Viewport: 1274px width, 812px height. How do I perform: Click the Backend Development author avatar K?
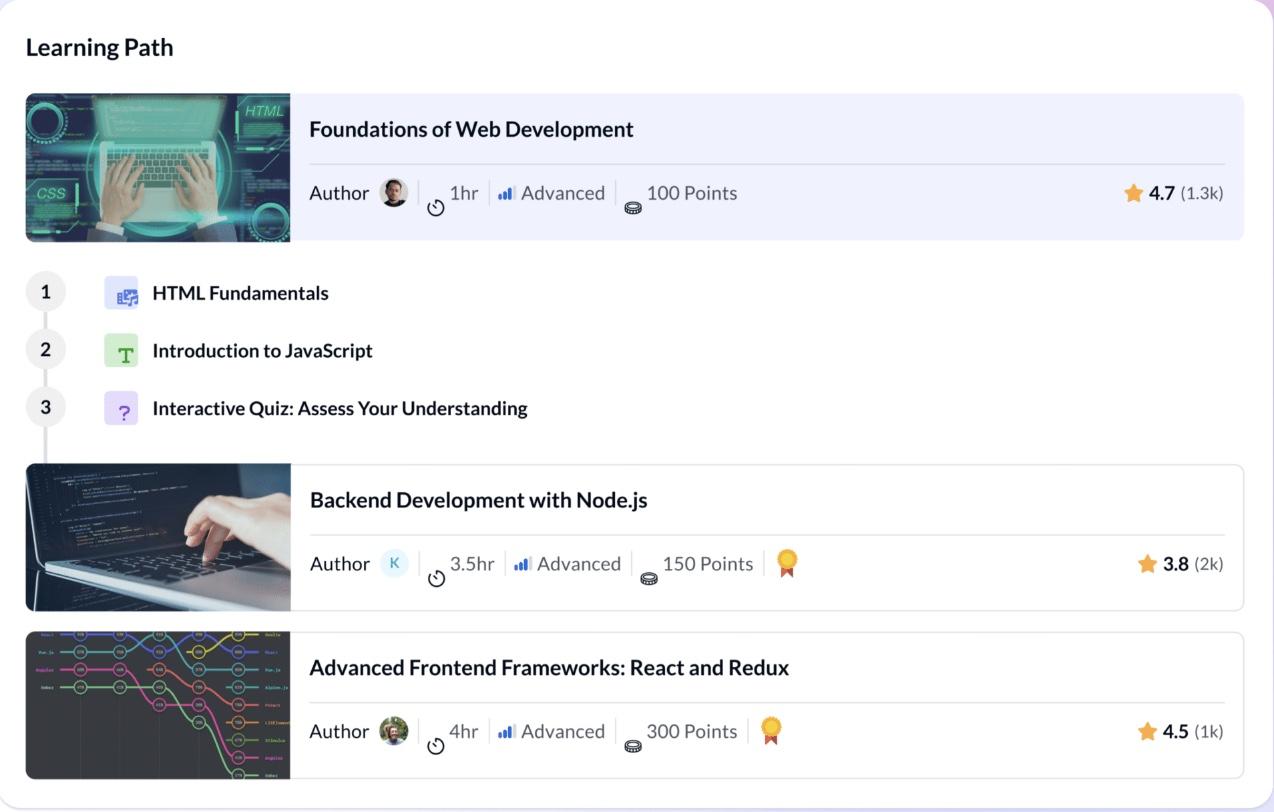pyautogui.click(x=394, y=563)
